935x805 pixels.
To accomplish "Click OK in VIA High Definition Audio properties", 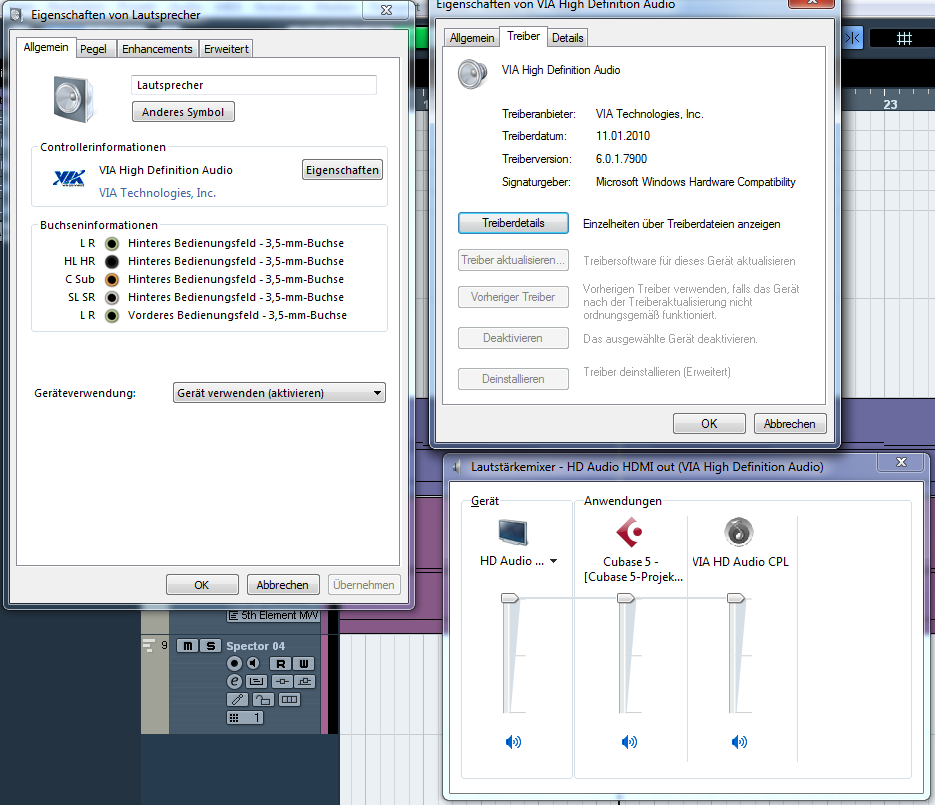I will (x=709, y=424).
